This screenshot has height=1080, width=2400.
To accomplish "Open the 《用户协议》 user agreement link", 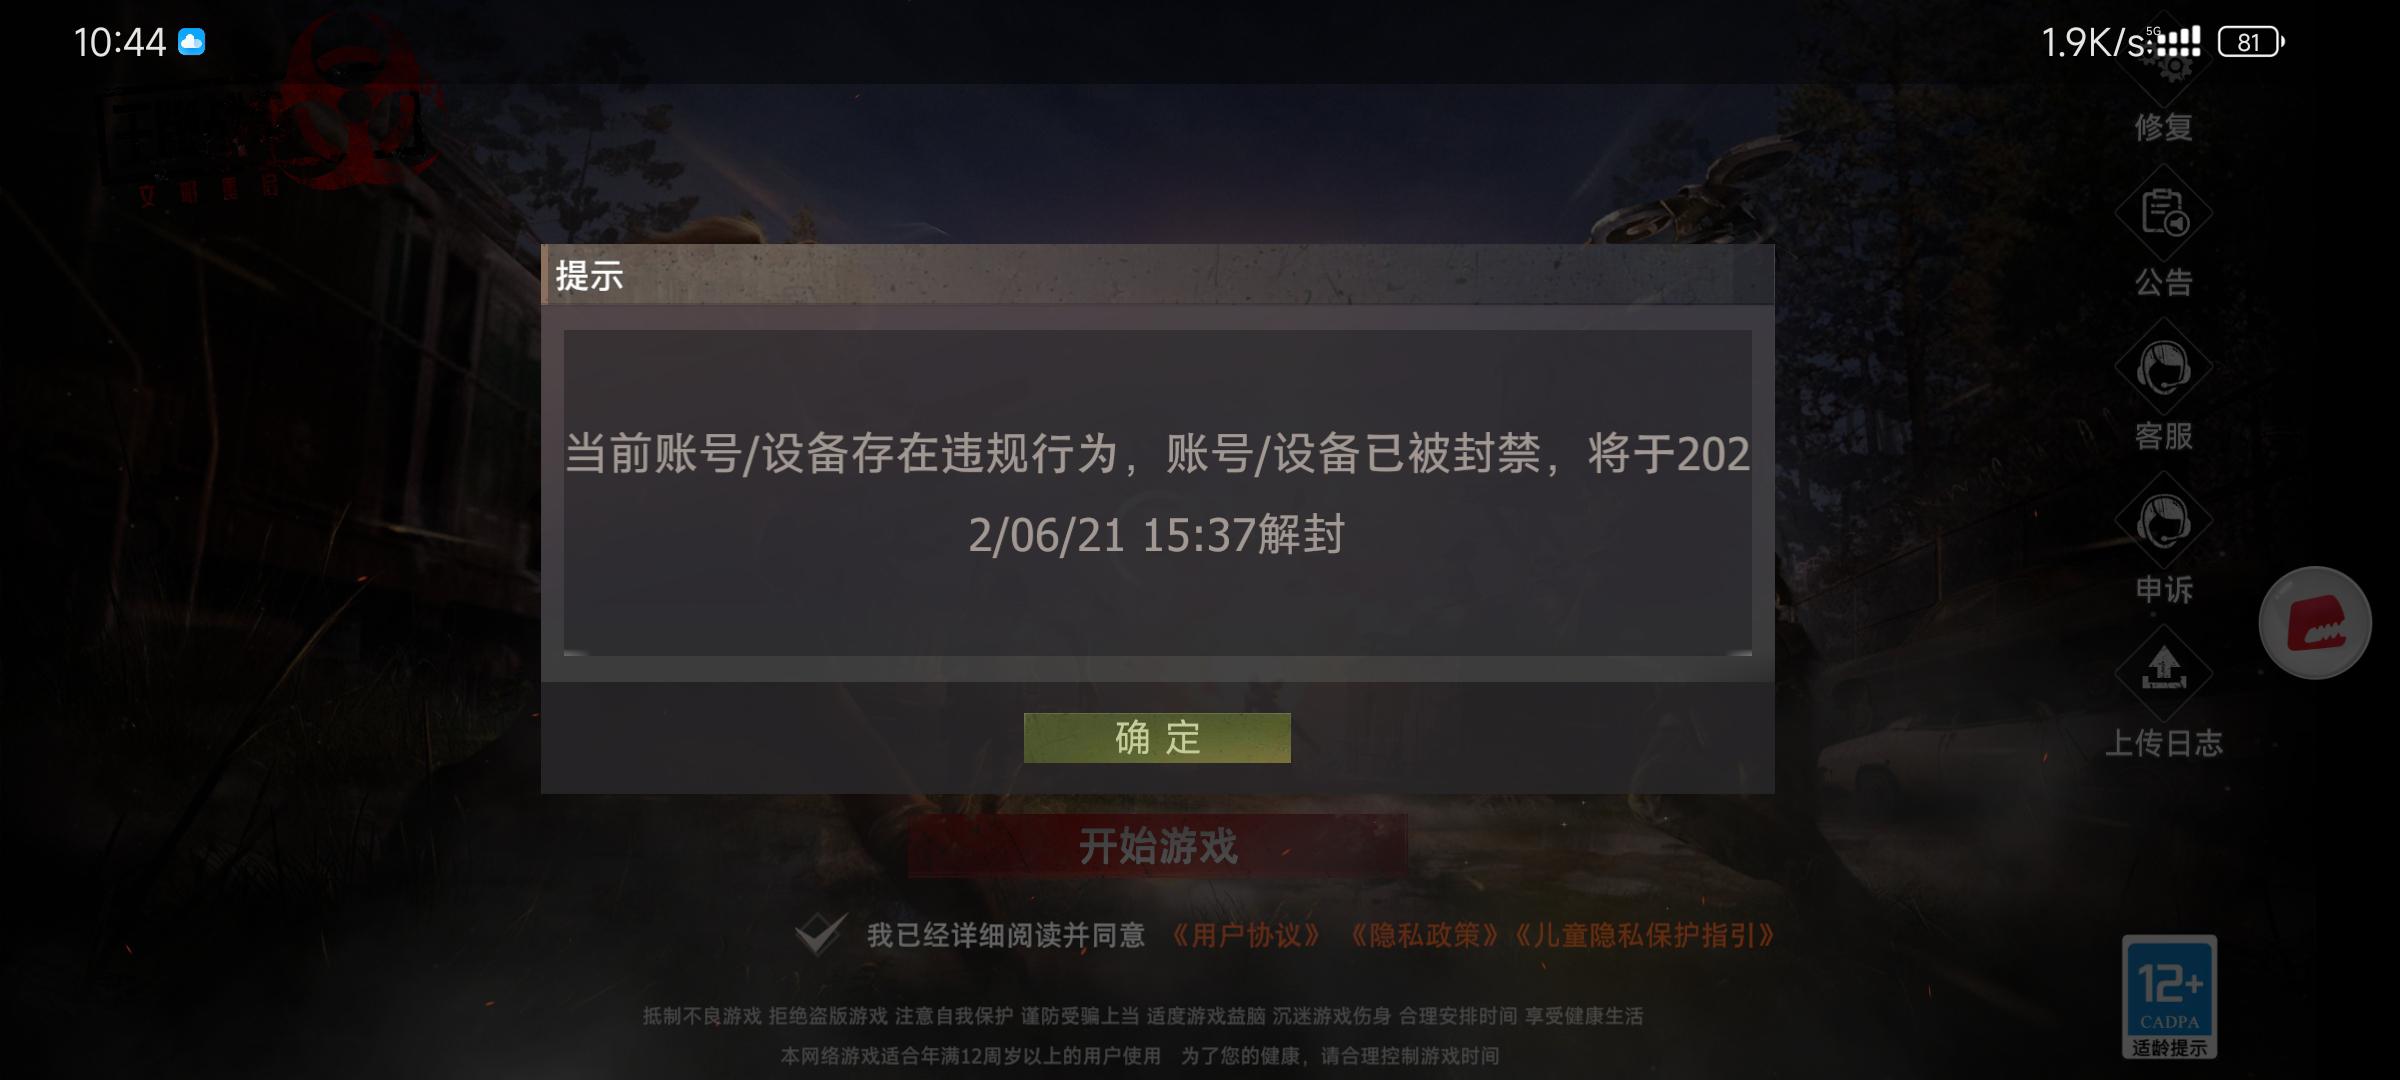I will [1246, 935].
